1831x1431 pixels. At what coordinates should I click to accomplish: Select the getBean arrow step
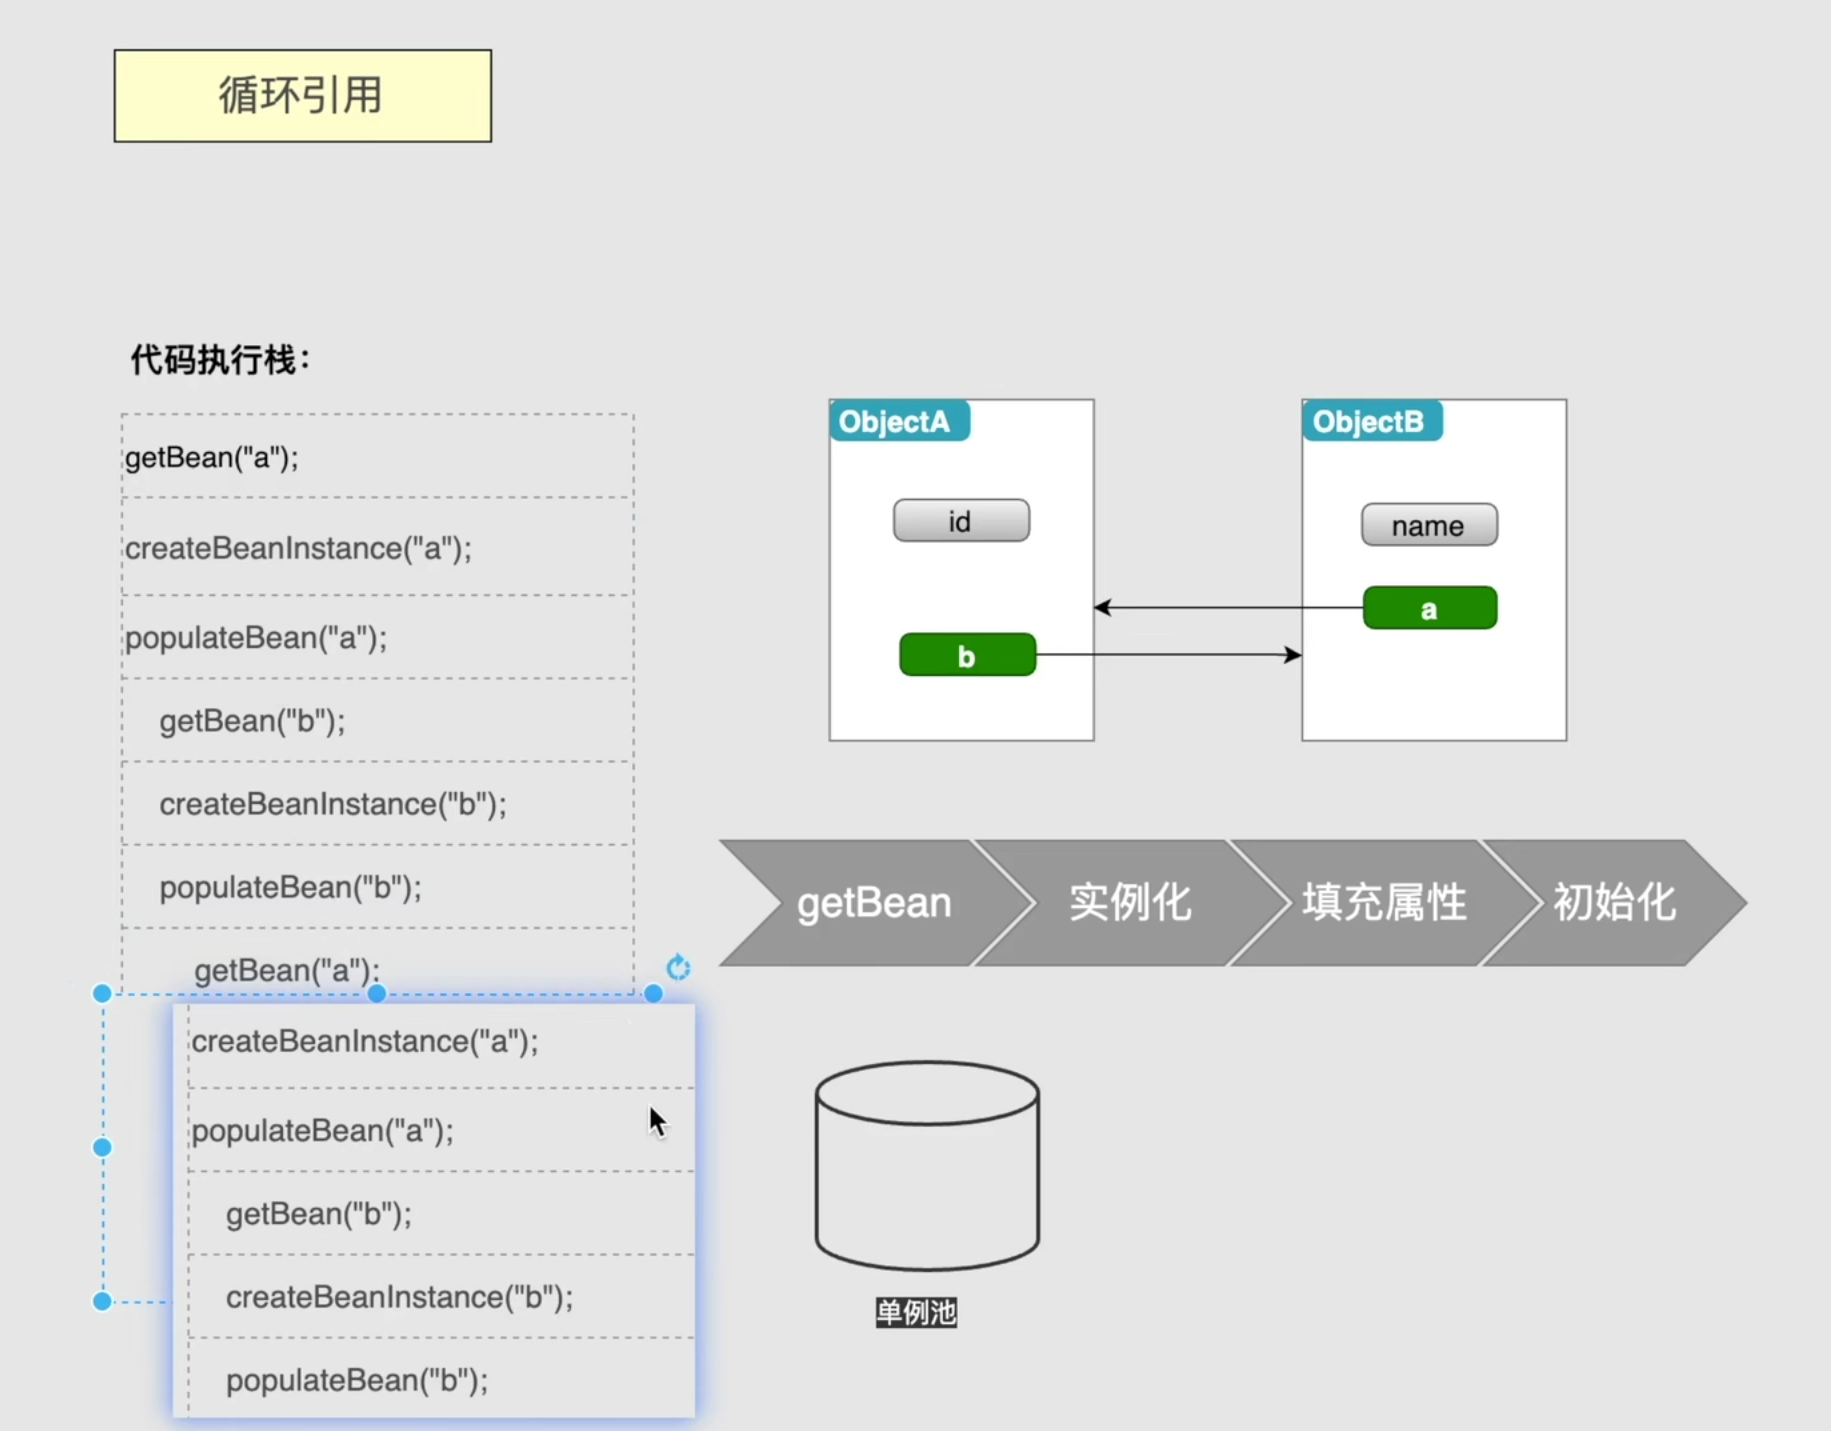[x=875, y=902]
